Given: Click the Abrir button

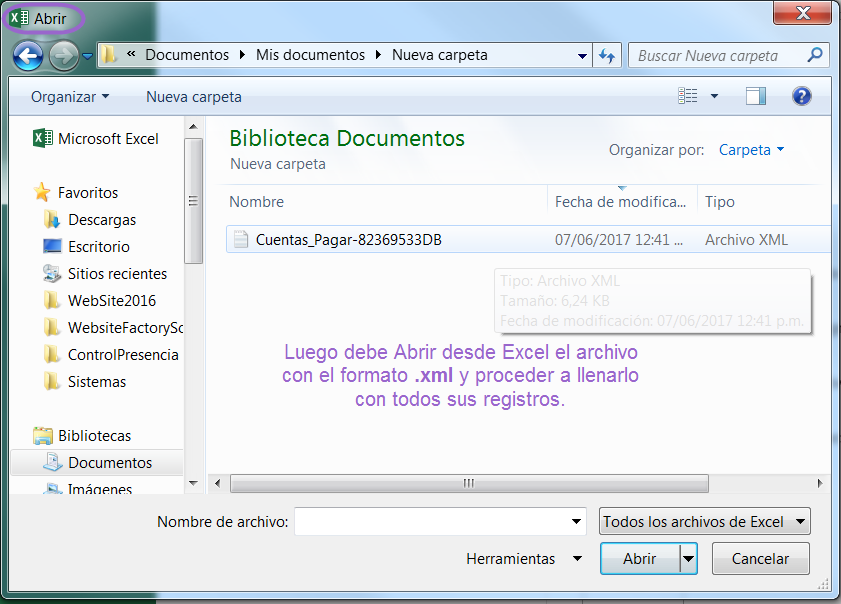Looking at the screenshot, I should tap(640, 559).
